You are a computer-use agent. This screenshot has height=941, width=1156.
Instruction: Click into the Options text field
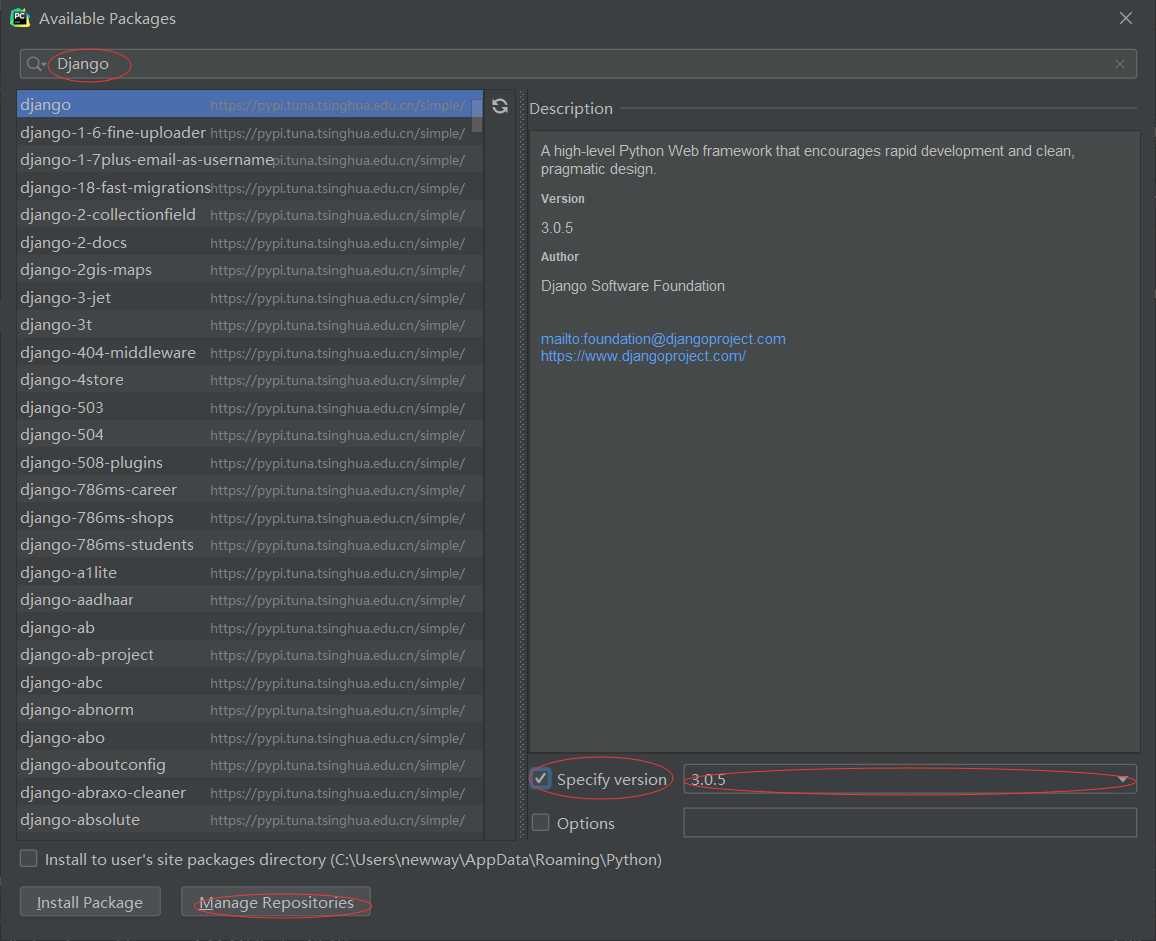(909, 823)
